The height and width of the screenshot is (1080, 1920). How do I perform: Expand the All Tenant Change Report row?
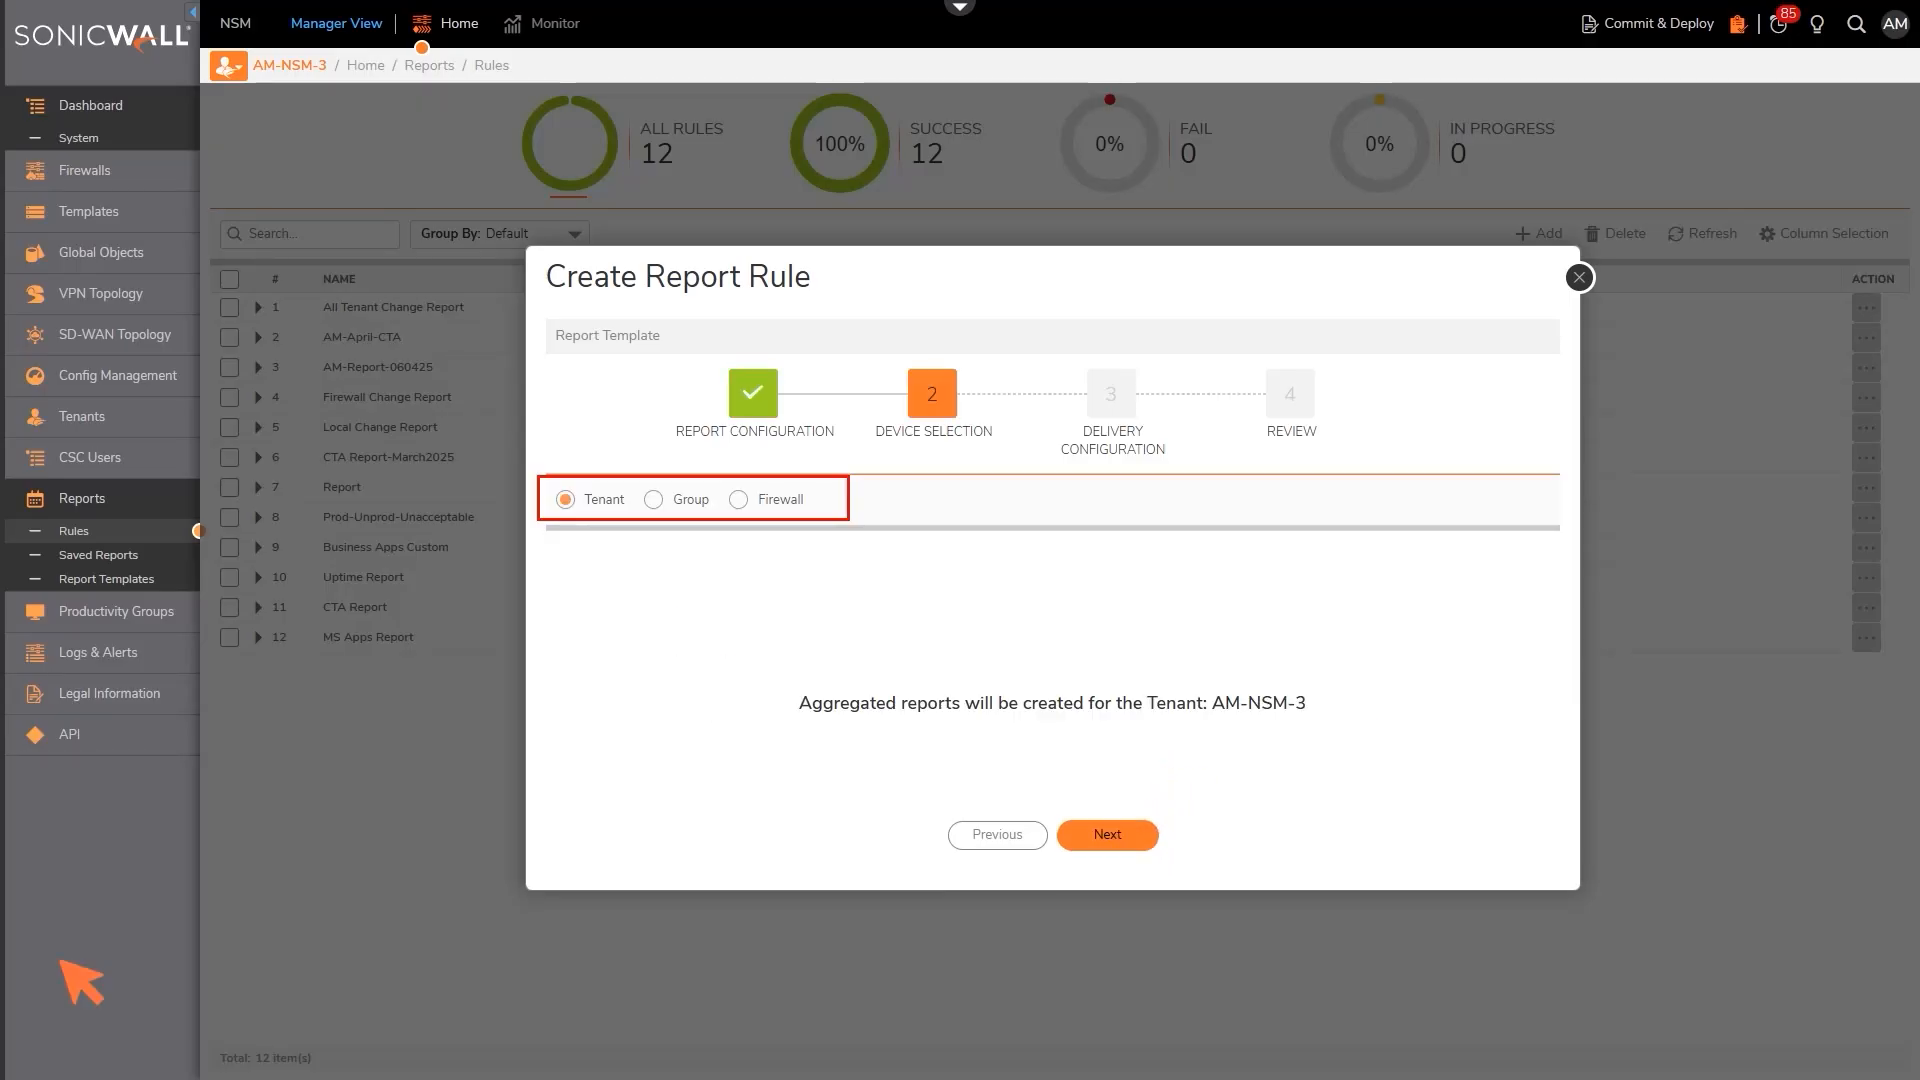click(258, 308)
